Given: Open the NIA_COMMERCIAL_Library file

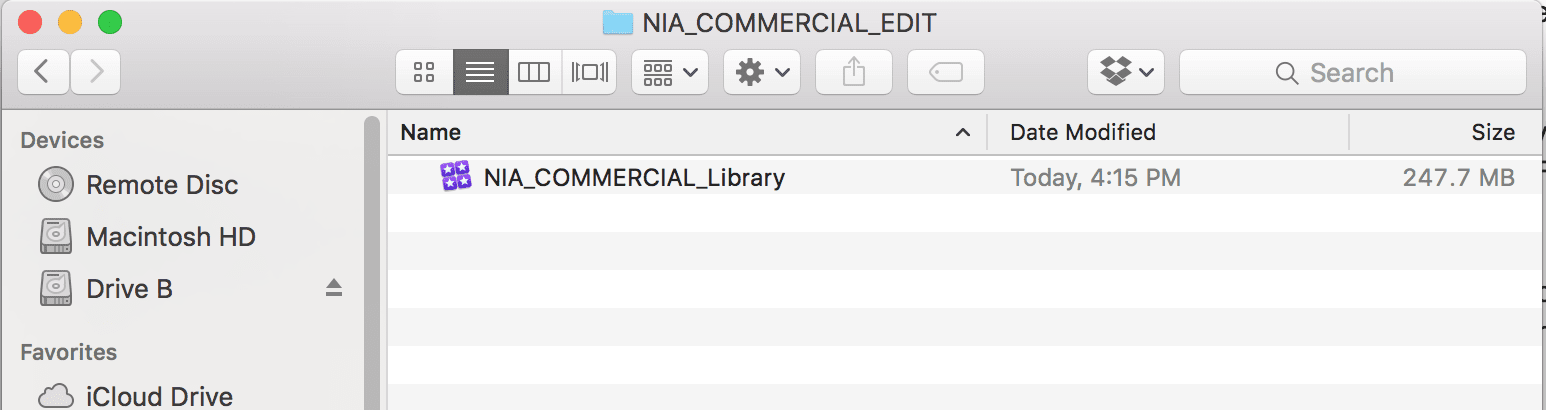Looking at the screenshot, I should click(633, 178).
